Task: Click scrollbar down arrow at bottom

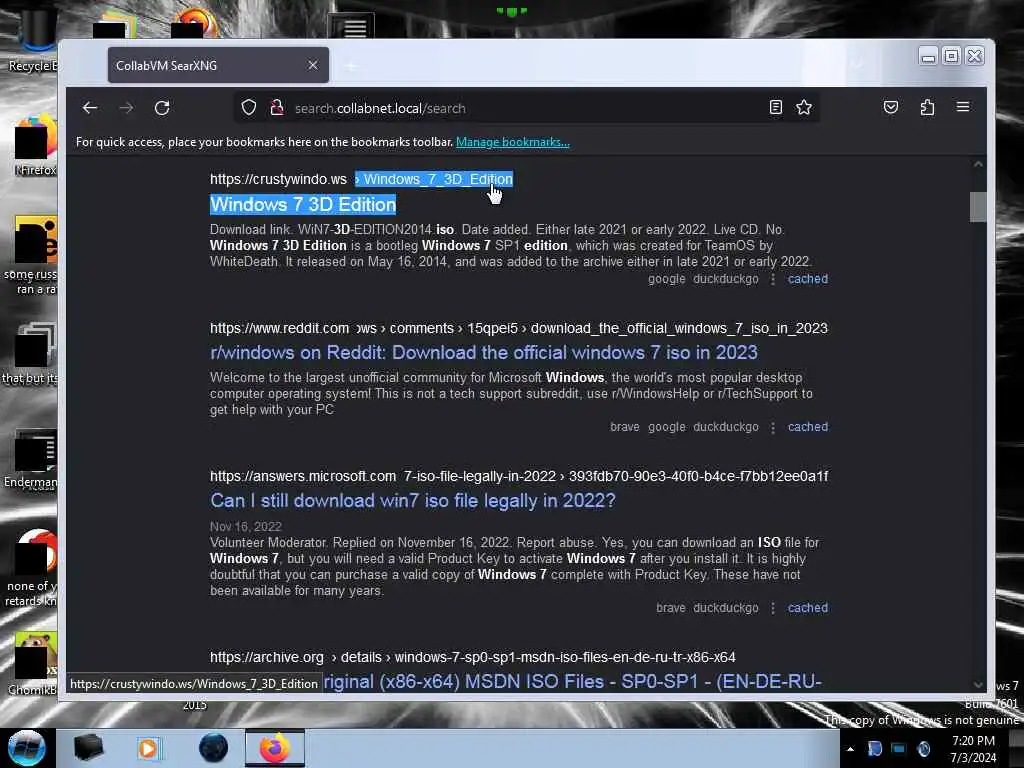Action: click(978, 684)
